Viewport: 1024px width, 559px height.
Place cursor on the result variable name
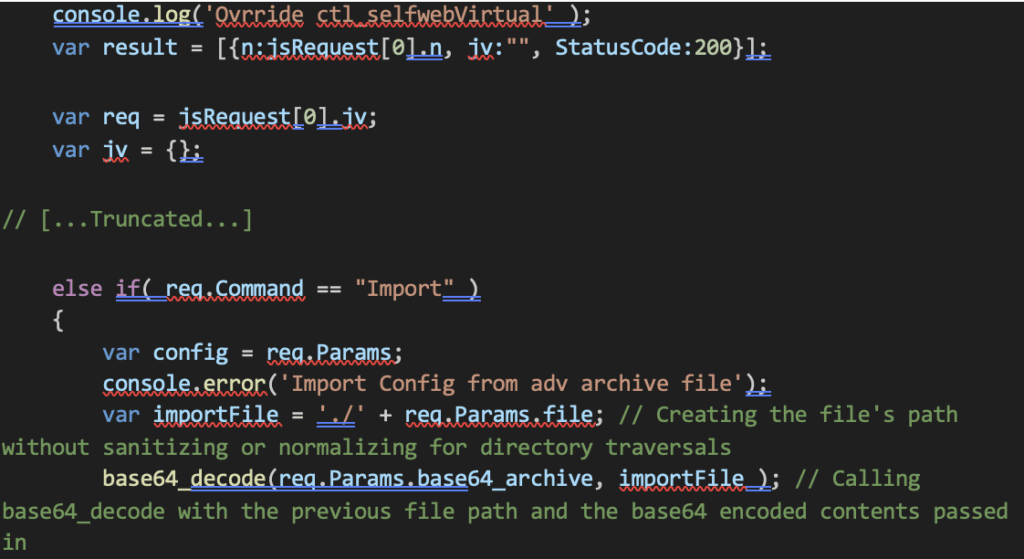coord(140,49)
